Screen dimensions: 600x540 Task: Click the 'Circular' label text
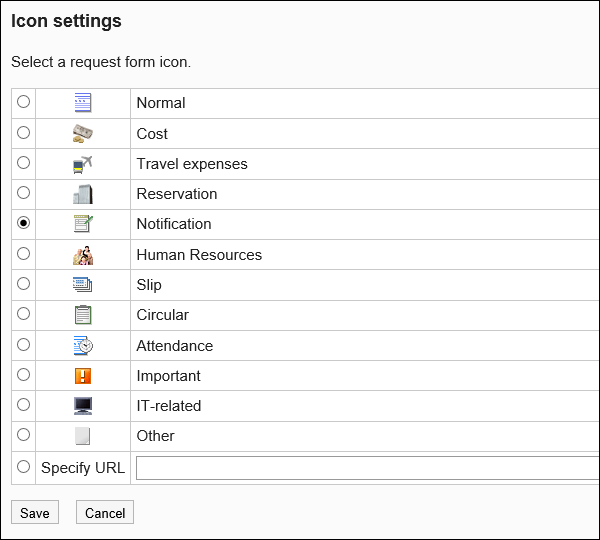pyautogui.click(x=163, y=315)
